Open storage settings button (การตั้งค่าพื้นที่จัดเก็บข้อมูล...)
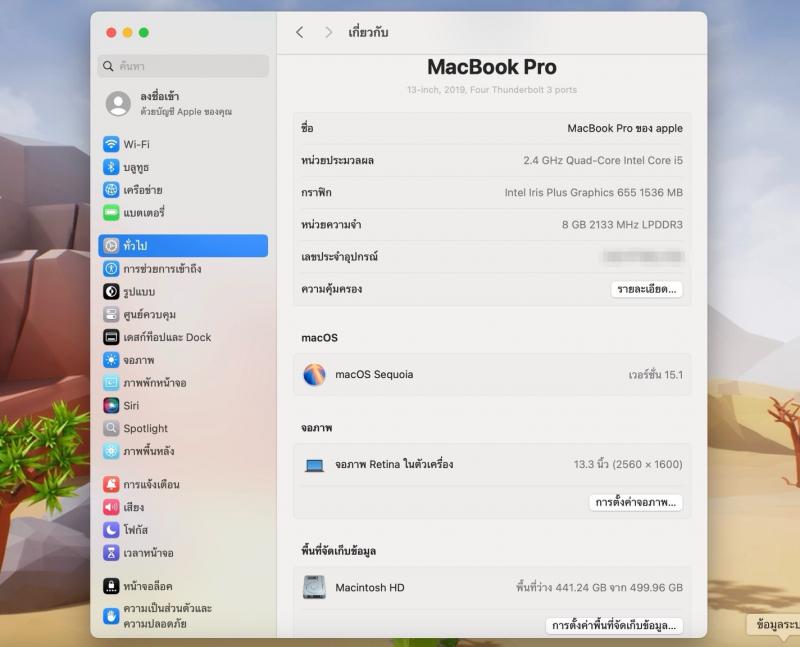This screenshot has width=800, height=647. click(x=614, y=625)
